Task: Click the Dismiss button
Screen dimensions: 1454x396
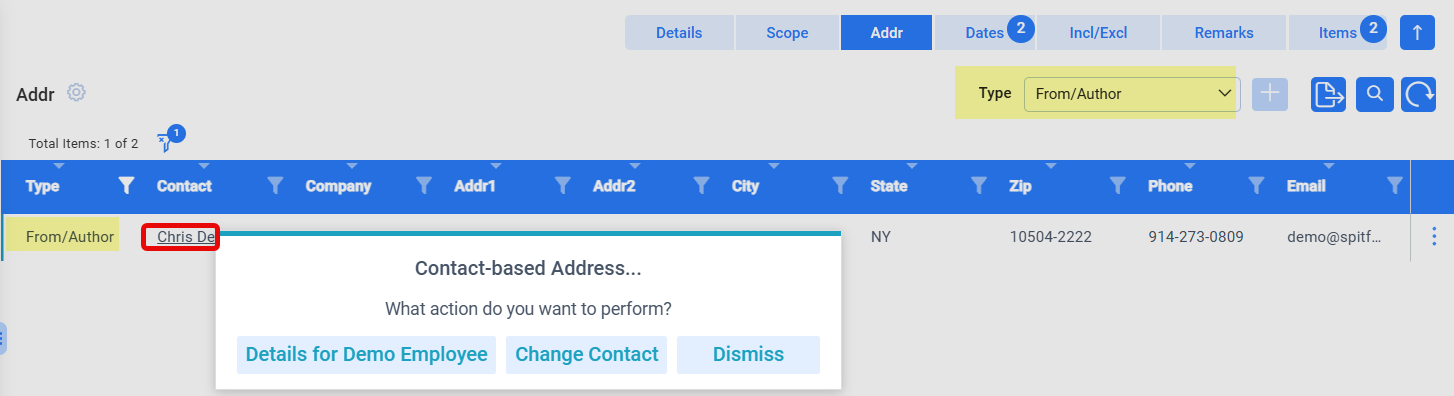Action: click(748, 354)
